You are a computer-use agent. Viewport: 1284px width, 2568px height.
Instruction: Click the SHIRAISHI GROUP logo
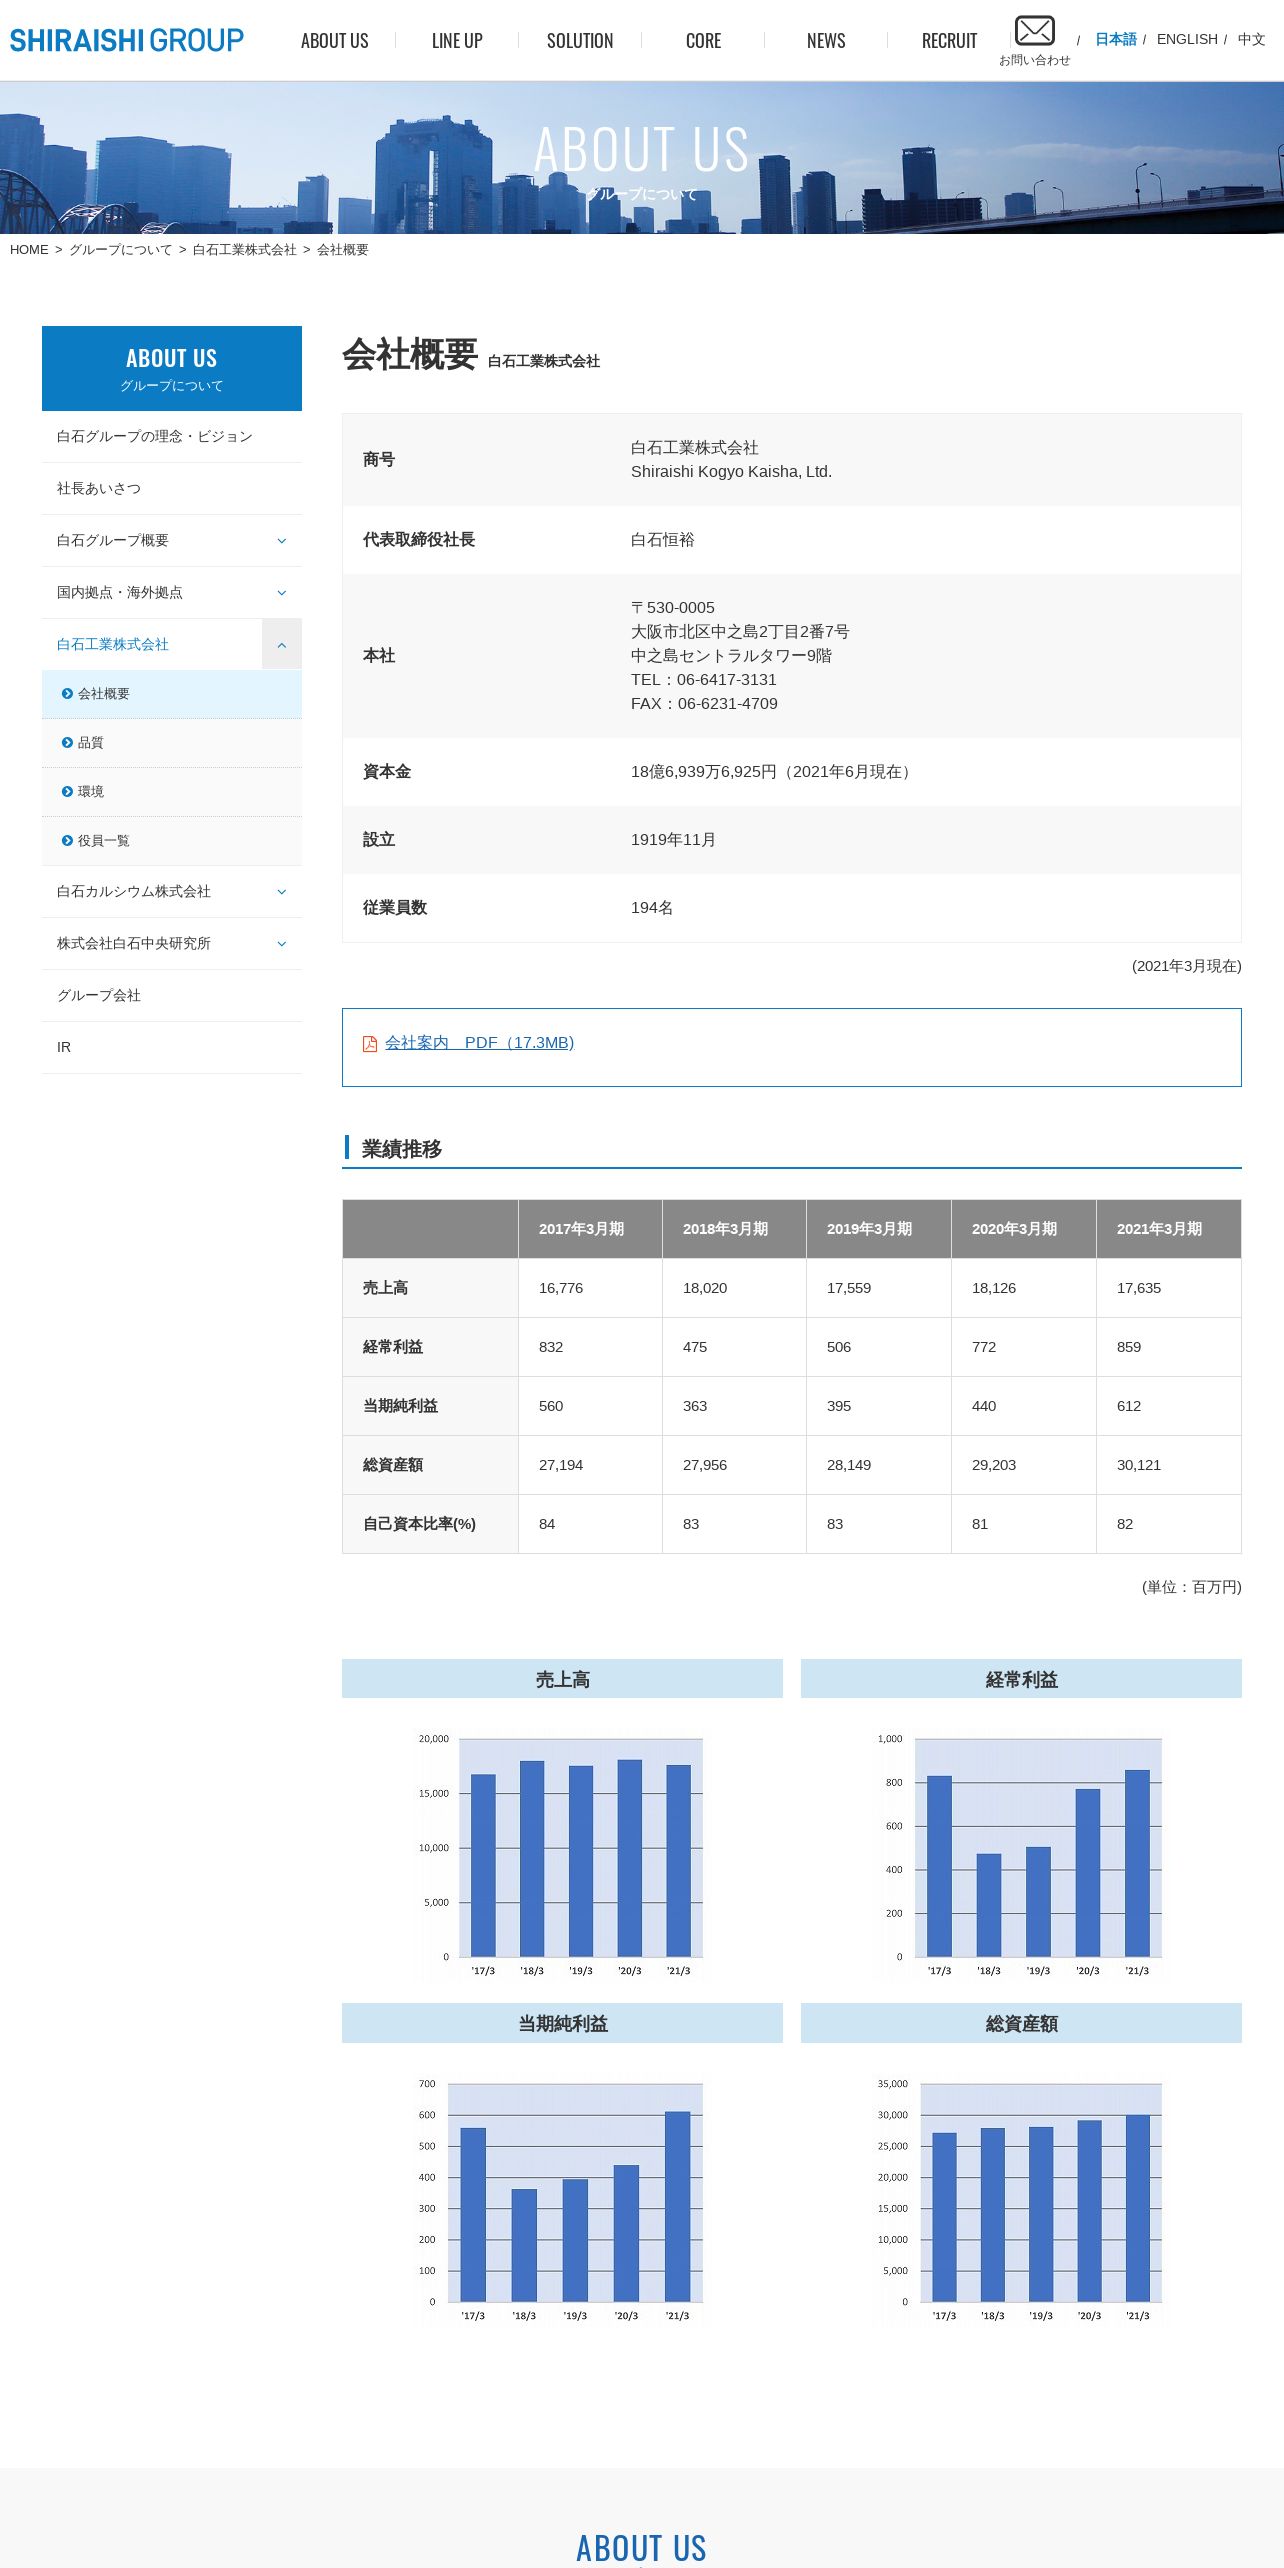127,40
